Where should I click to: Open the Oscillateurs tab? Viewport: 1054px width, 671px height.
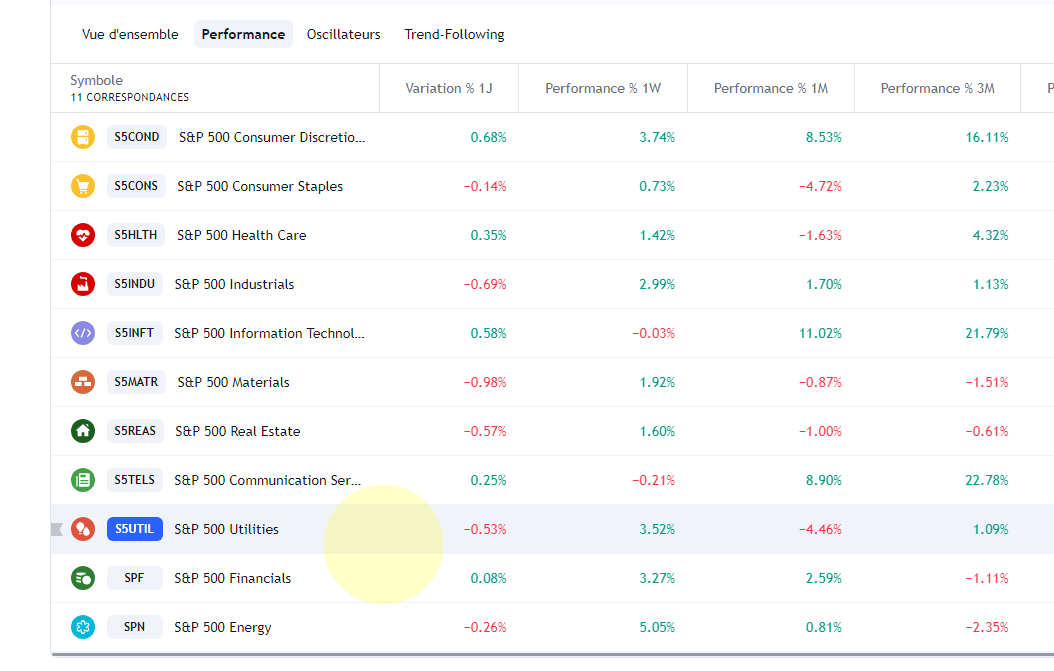(343, 34)
